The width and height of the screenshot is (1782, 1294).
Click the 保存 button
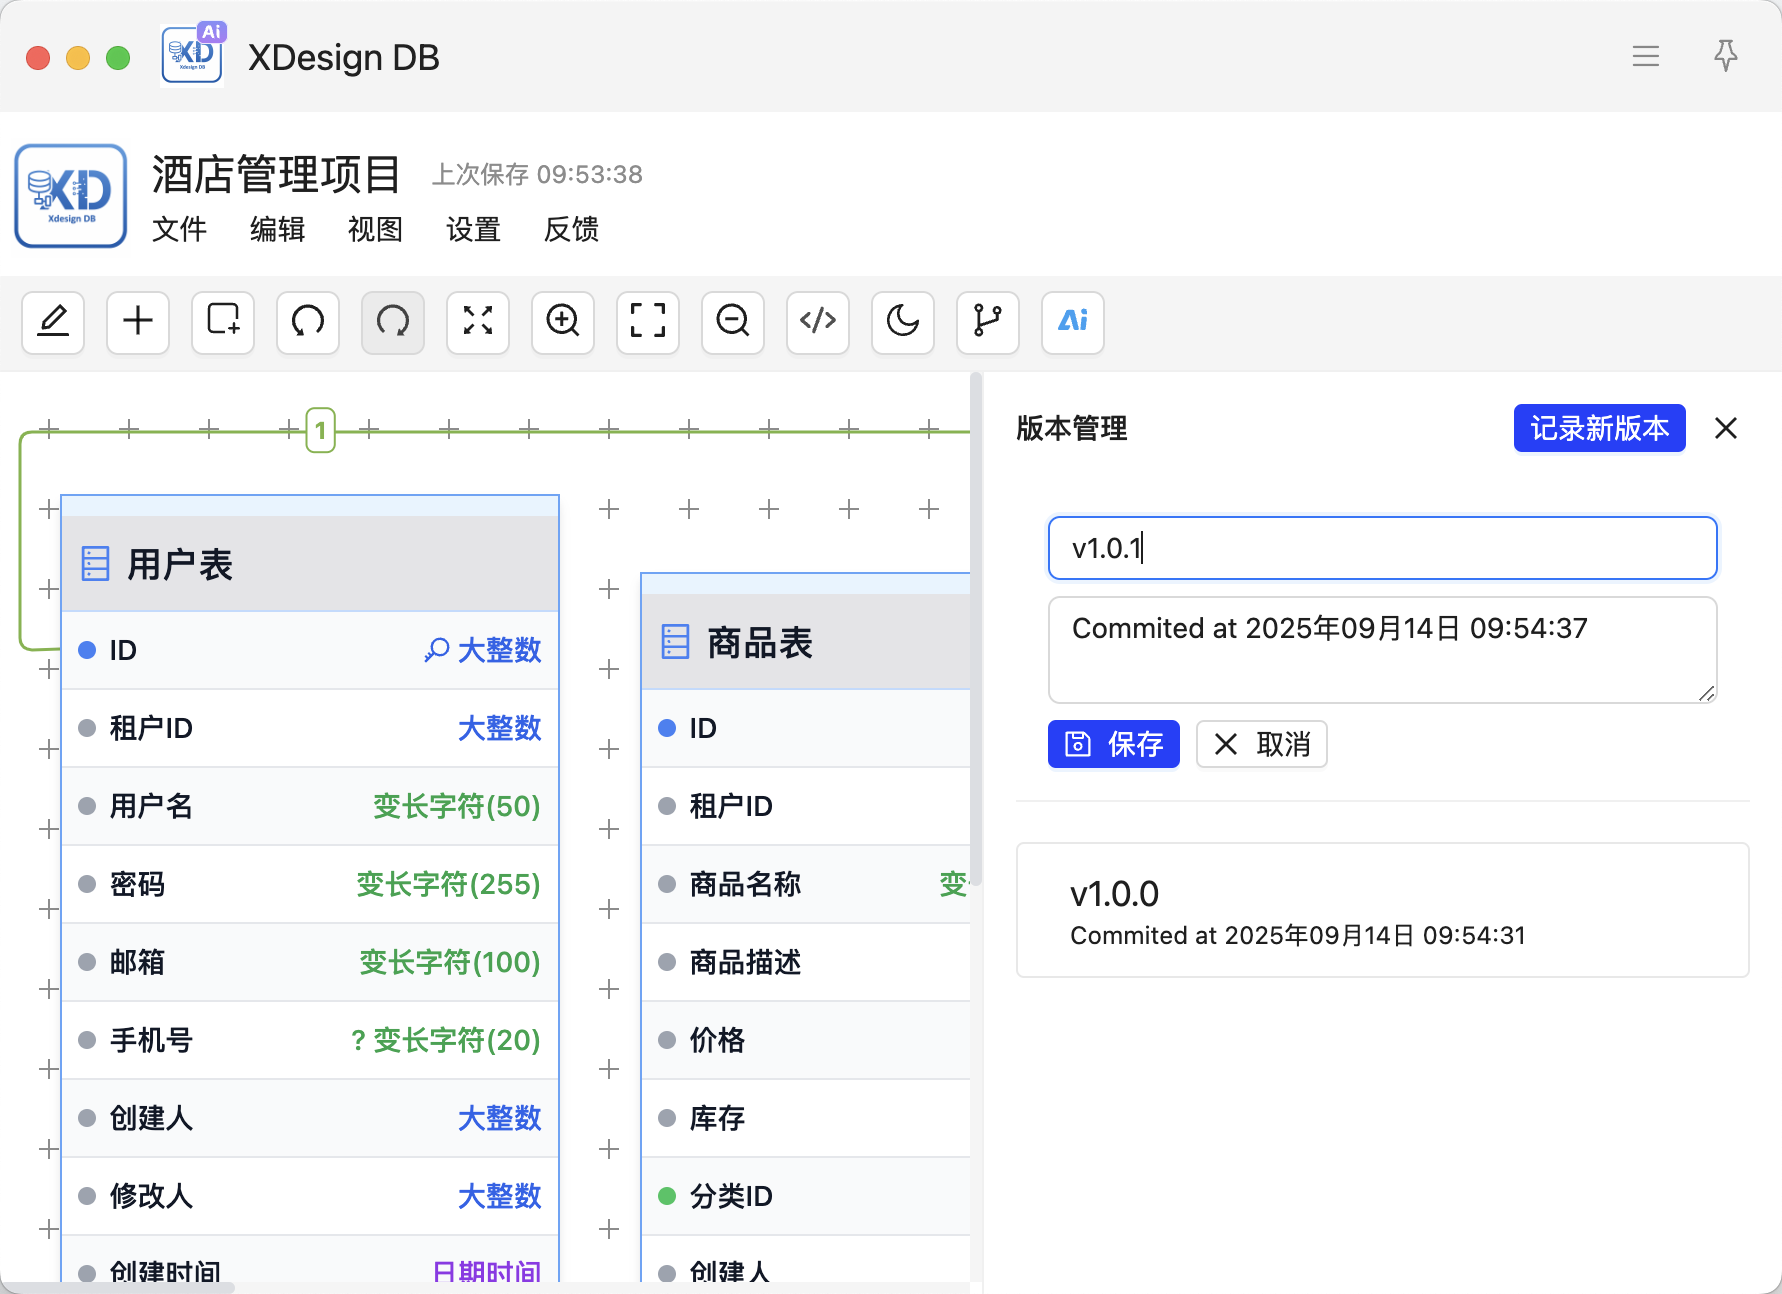(1114, 744)
